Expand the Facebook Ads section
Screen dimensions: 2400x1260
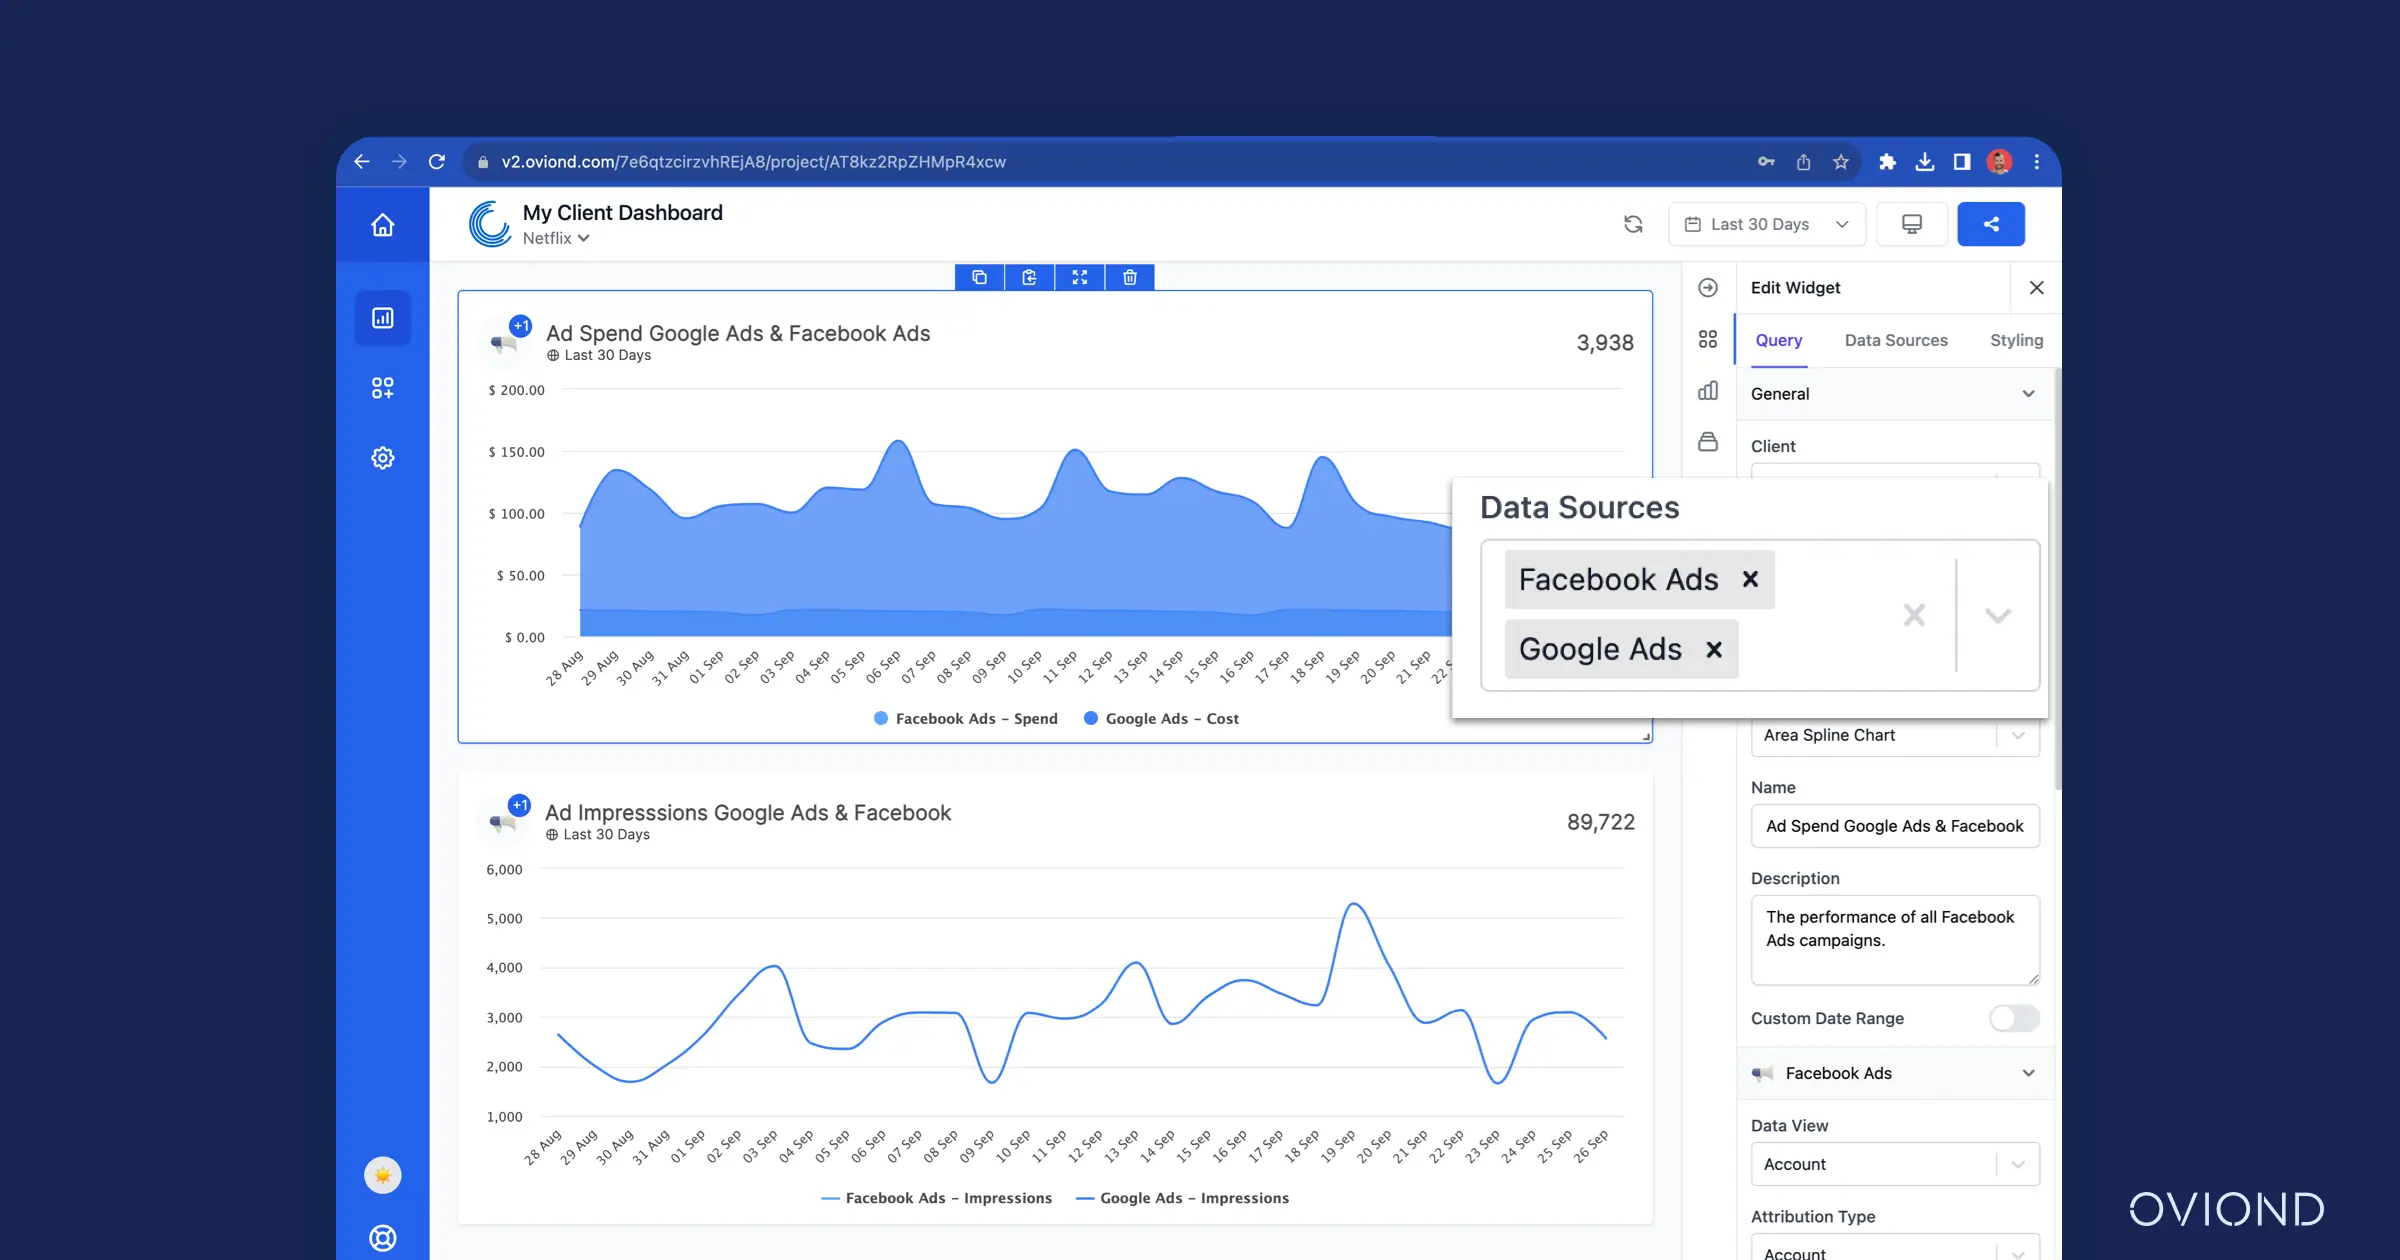pos(1895,1073)
